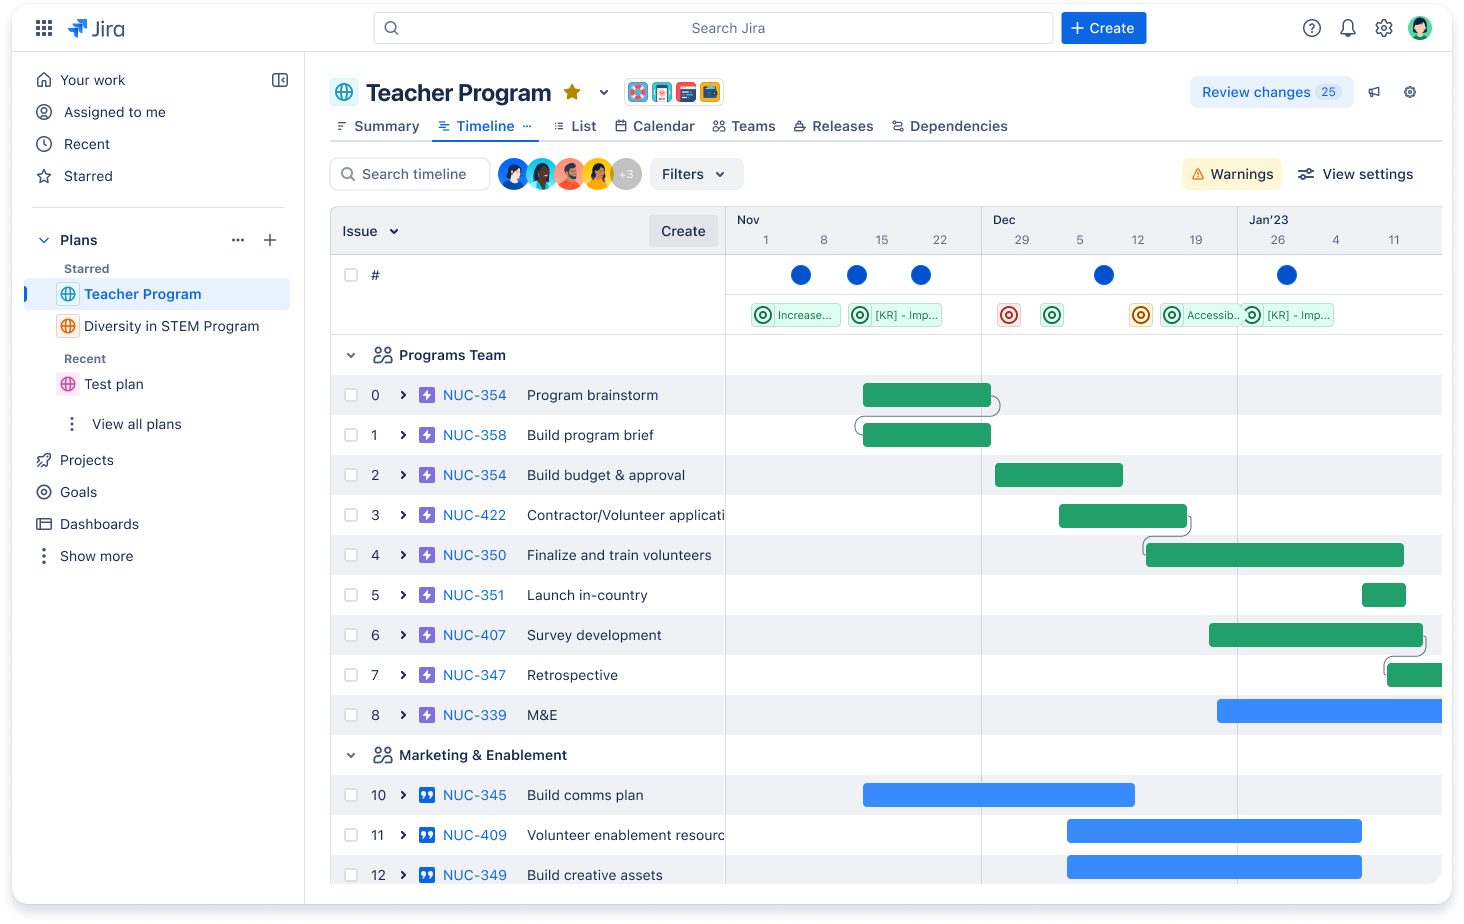This screenshot has width=1464, height=924.
Task: Select the Launch in-country row checkbox
Action: 351,595
